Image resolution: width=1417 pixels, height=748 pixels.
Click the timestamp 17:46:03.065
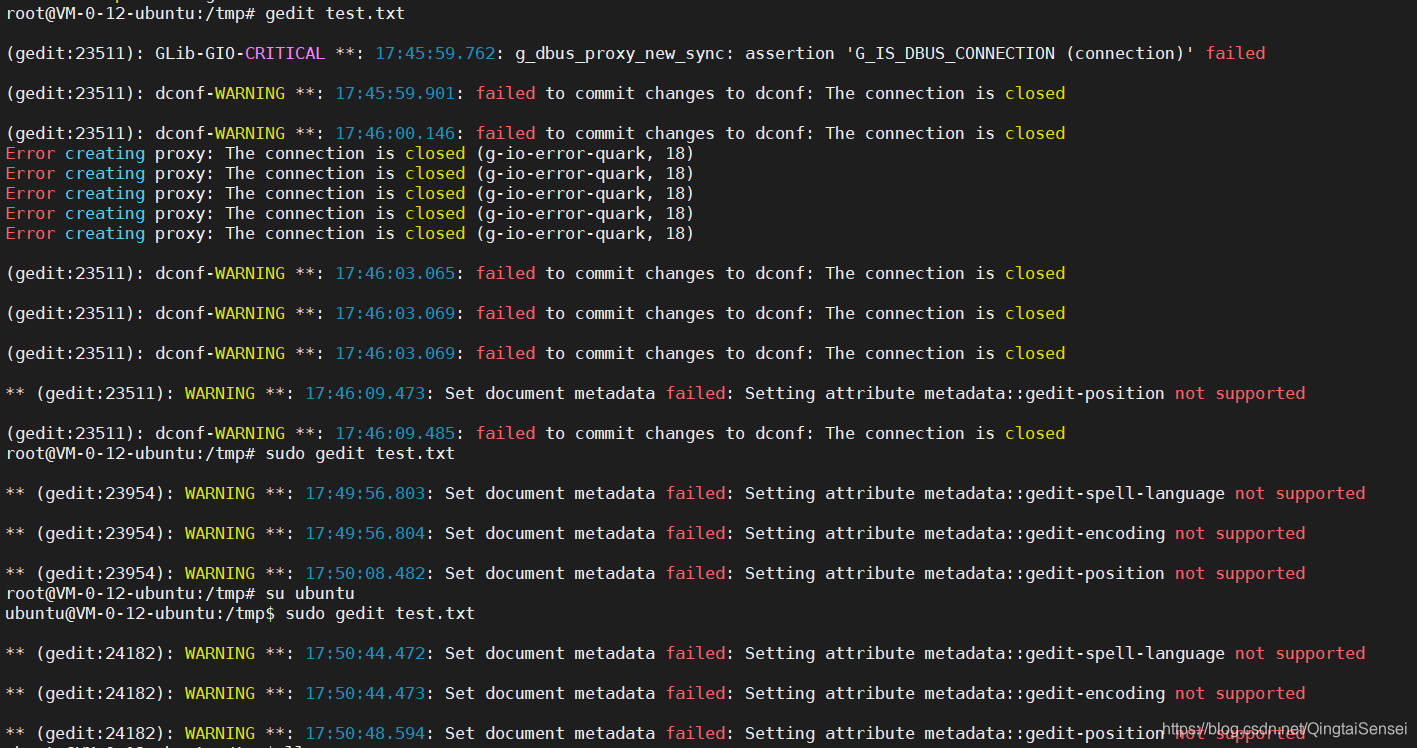(x=395, y=273)
